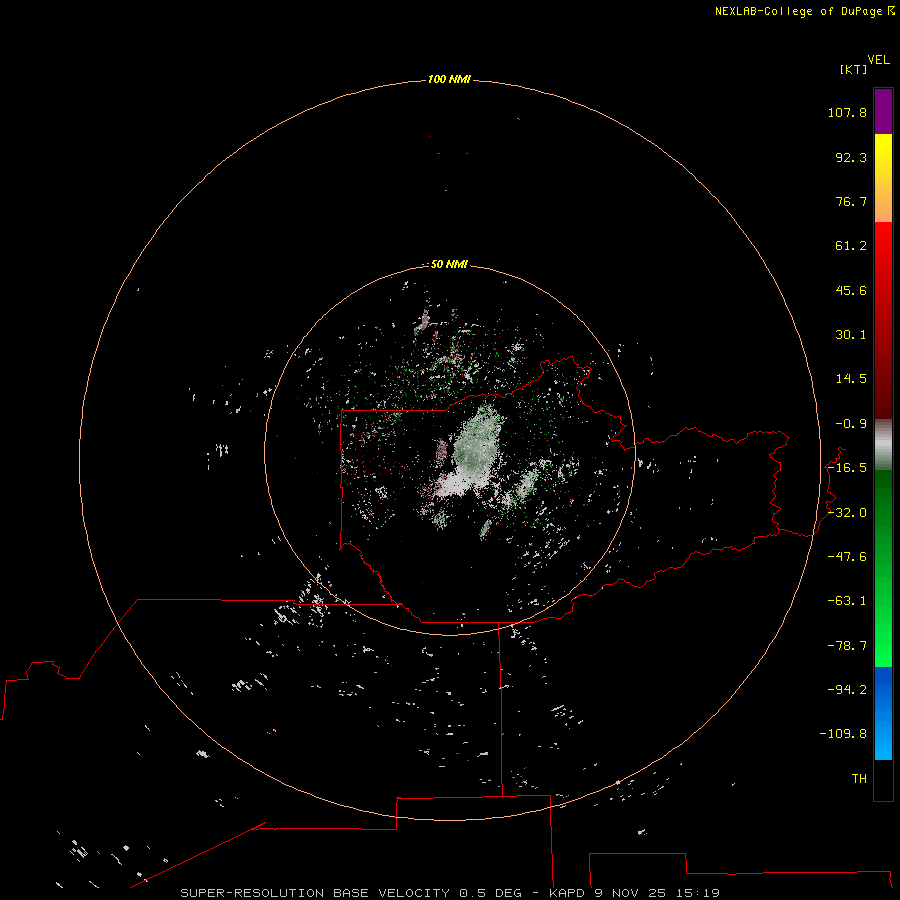Click the 107.8 velocity scale value

[x=847, y=112]
